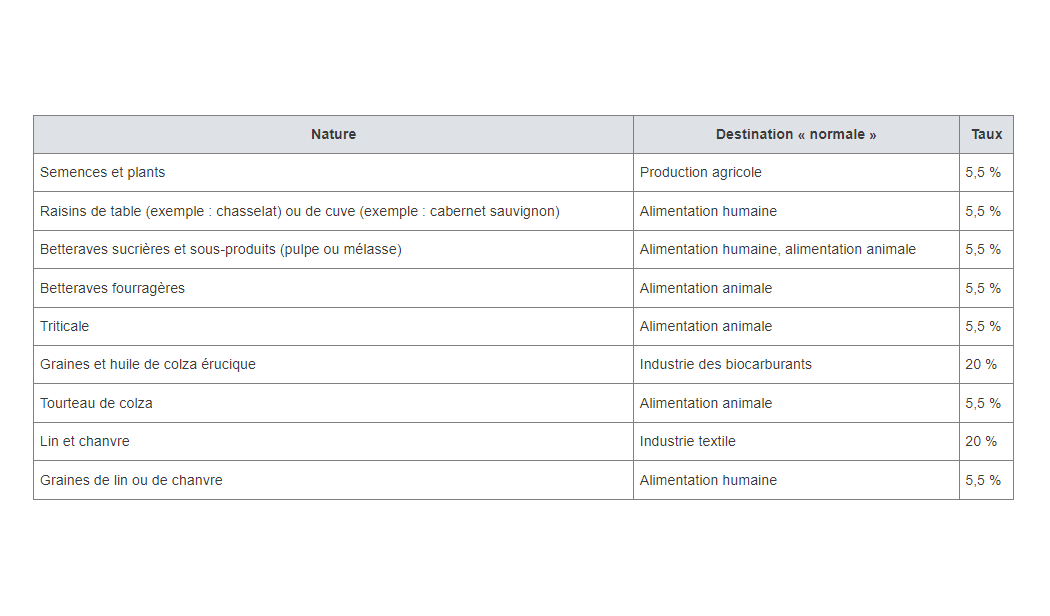The width and height of the screenshot is (1050, 616).
Task: Select the "Tourteau de colza" cell
Action: pyautogui.click(x=96, y=403)
